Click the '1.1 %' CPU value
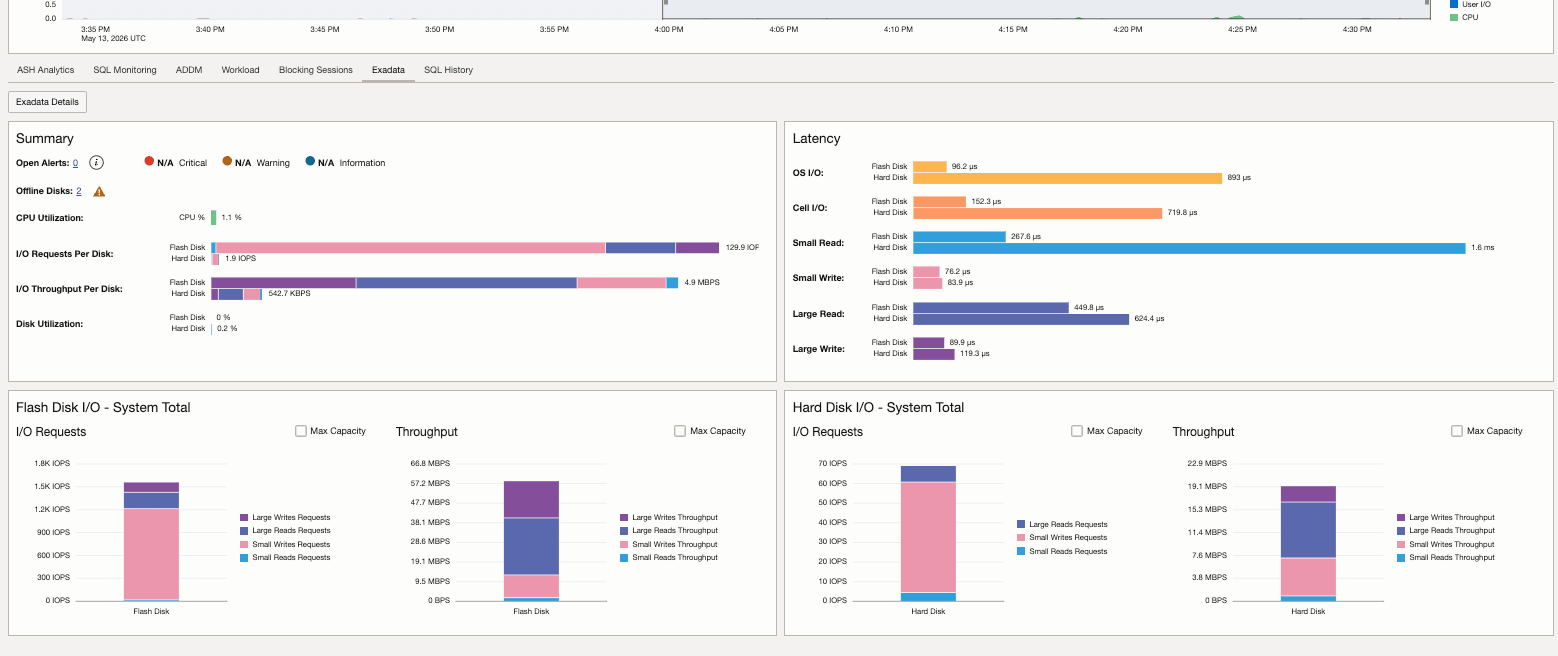The image size is (1558, 656). [x=231, y=217]
